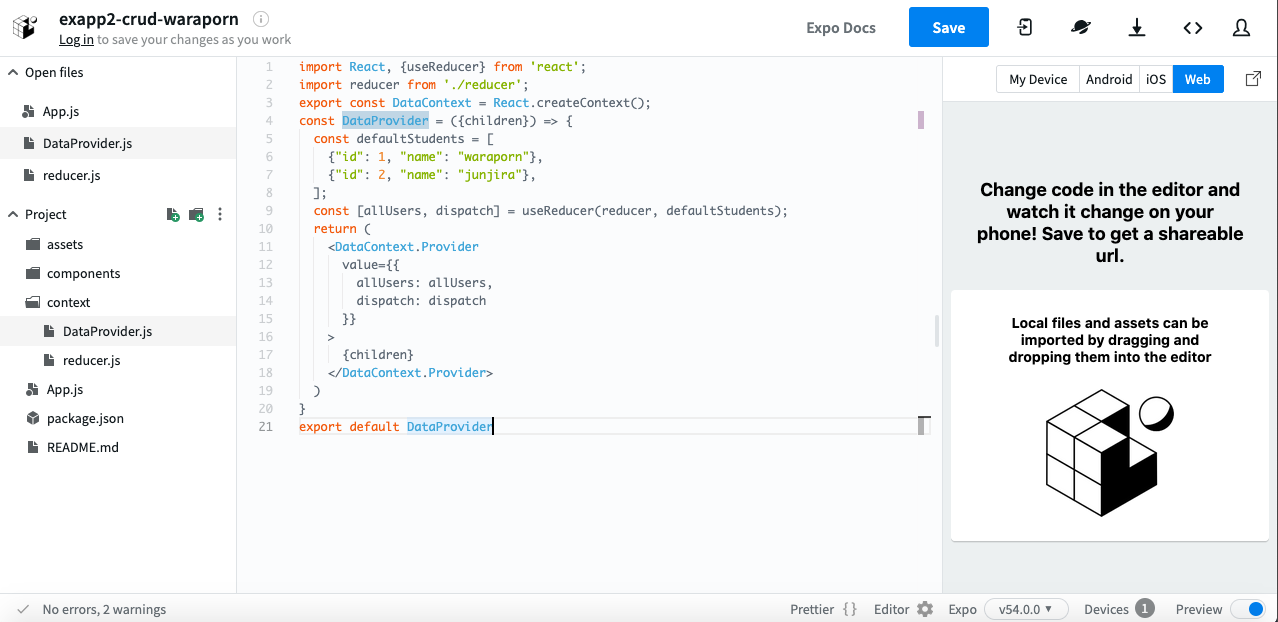Open preview in new window icon
The height and width of the screenshot is (622, 1278).
click(x=1253, y=79)
